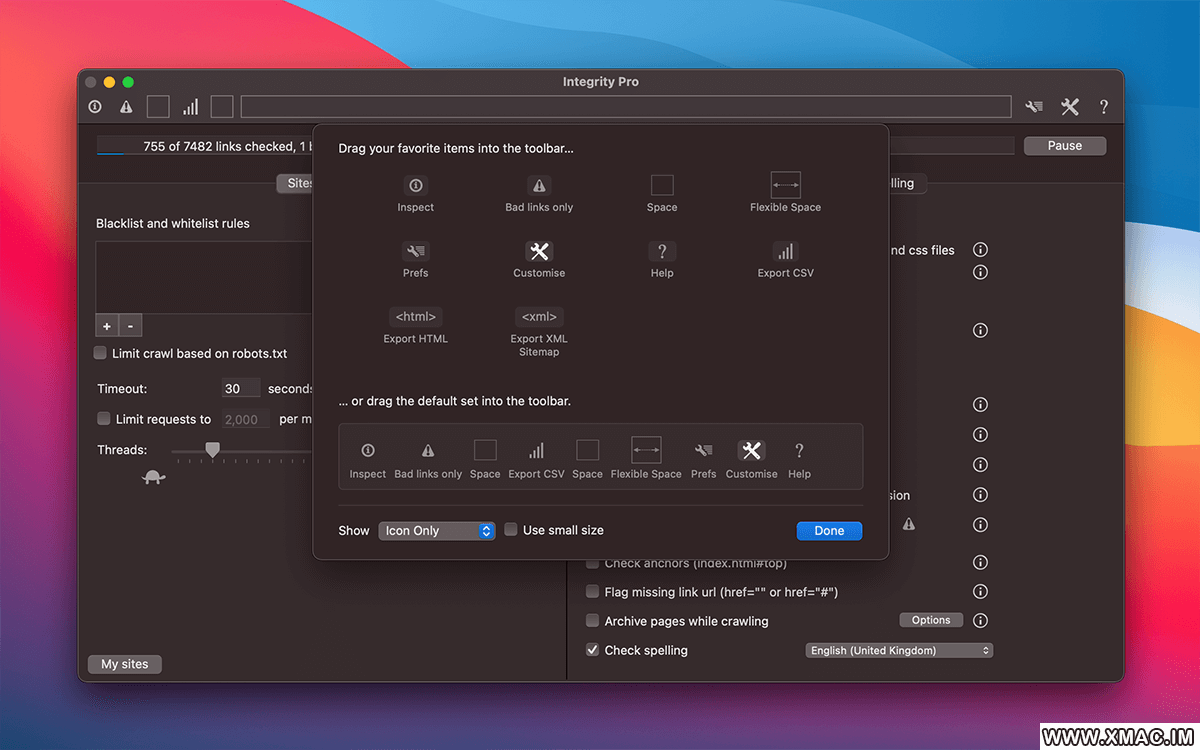Select the Inspect item in the favorite items grid
The height and width of the screenshot is (750, 1200).
click(x=416, y=193)
